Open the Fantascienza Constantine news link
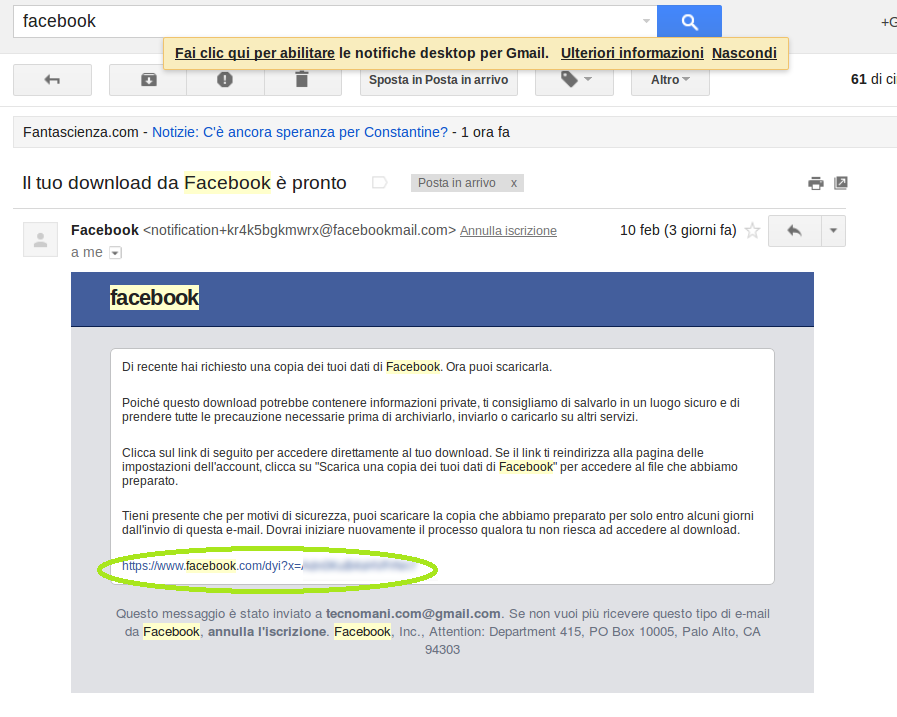897x717 pixels. (x=300, y=132)
